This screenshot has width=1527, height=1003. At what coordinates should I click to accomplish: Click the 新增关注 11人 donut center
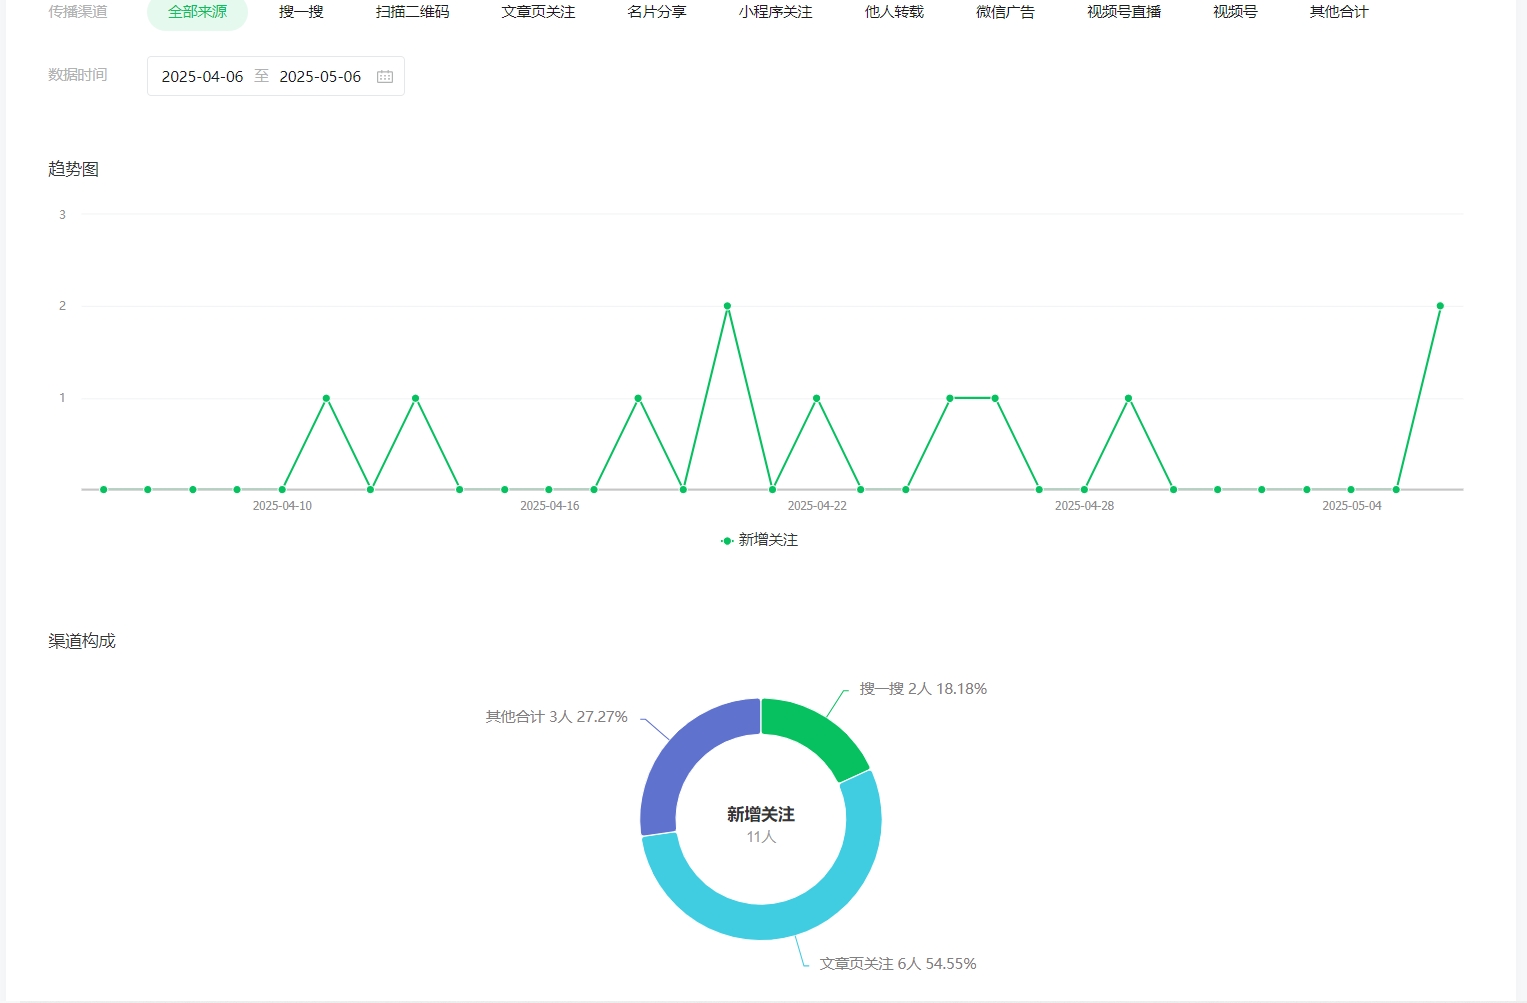tap(761, 824)
